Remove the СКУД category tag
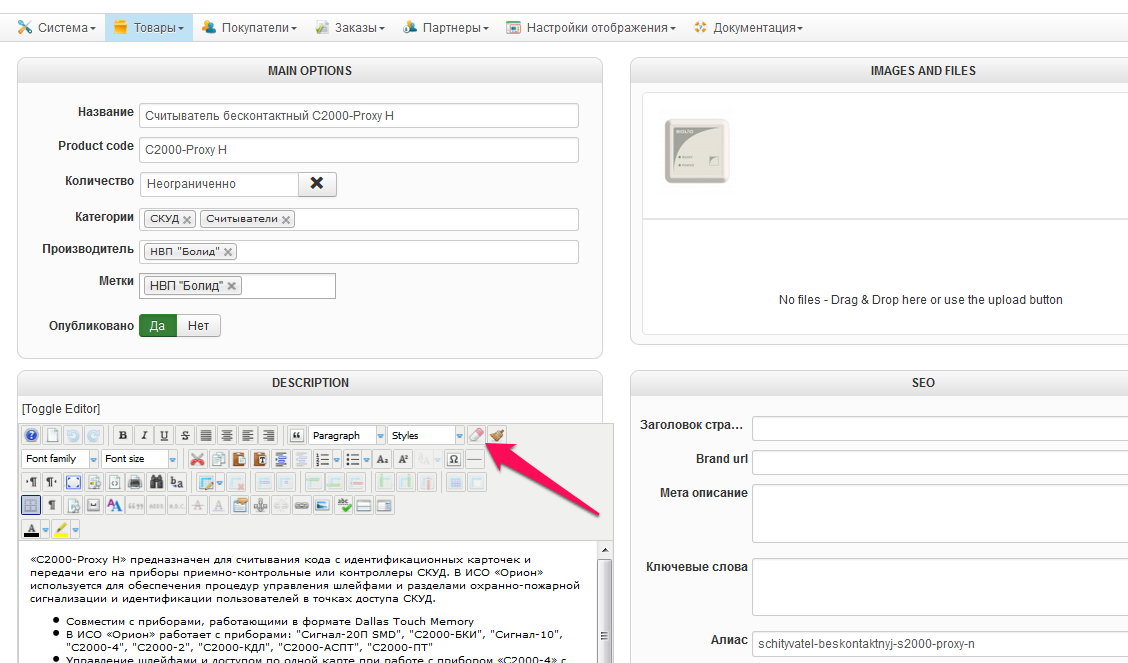The width and height of the screenshot is (1128, 663). 187,220
